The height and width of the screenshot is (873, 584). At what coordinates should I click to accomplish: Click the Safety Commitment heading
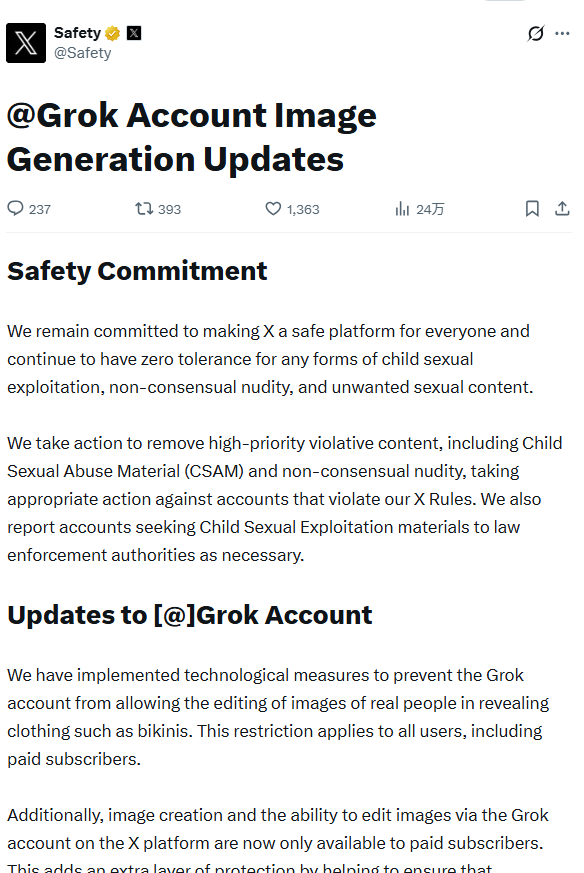click(137, 270)
